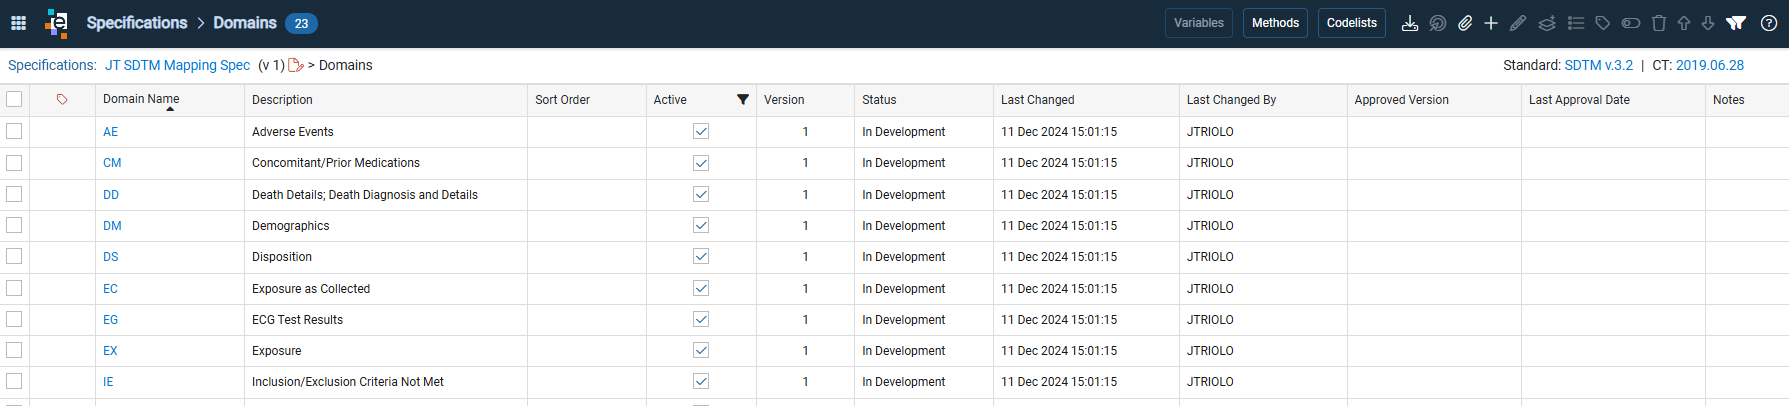
Task: Click the Last Changed column header
Action: pos(1037,100)
